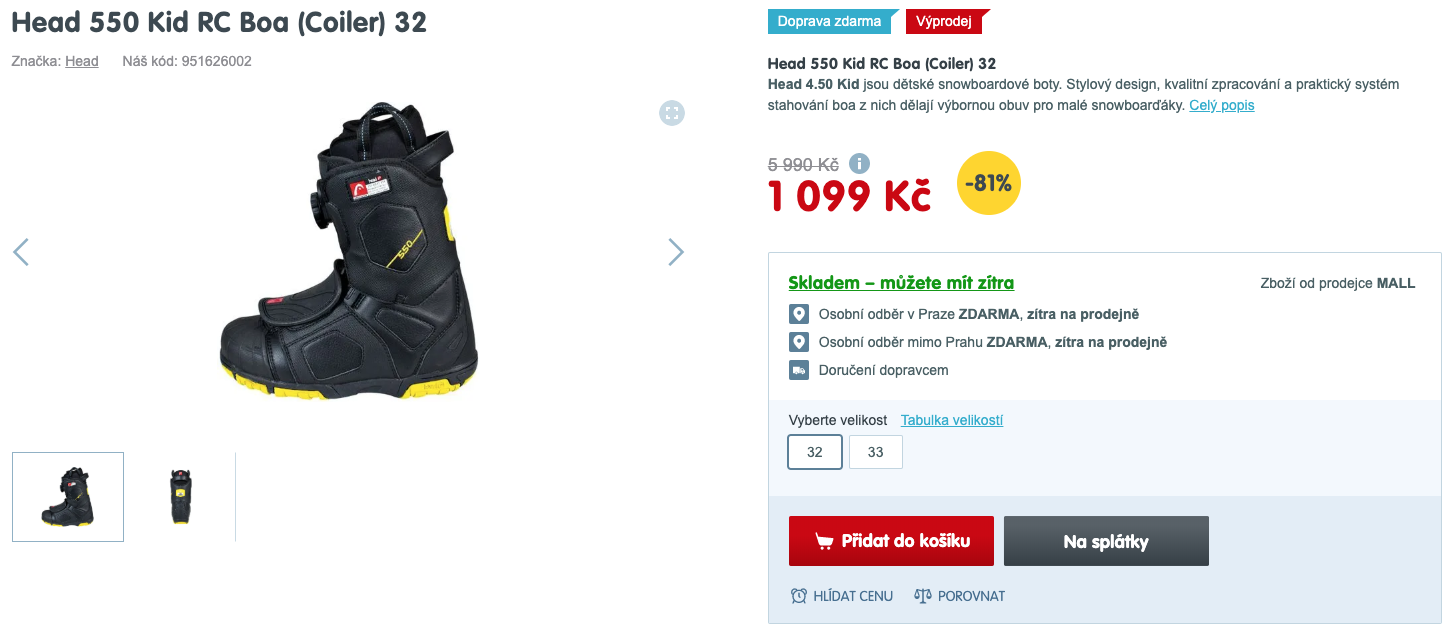Image resolution: width=1449 pixels, height=631 pixels.
Task: Select size 33
Action: point(876,452)
